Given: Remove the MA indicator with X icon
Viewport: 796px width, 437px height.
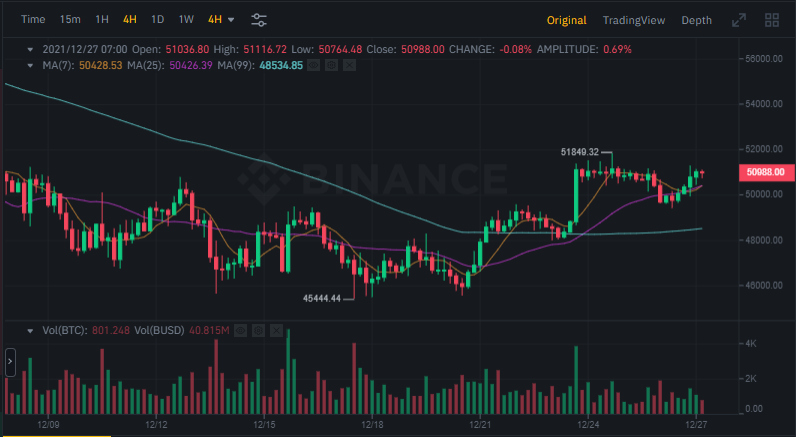Looking at the screenshot, I should coord(348,65).
